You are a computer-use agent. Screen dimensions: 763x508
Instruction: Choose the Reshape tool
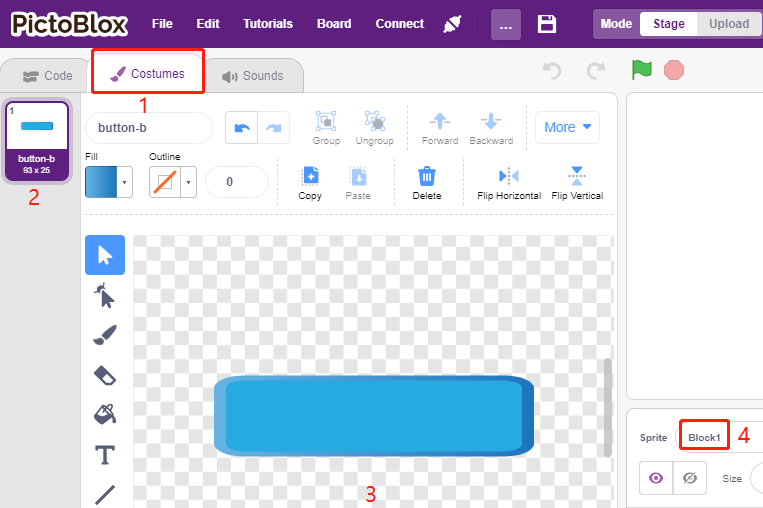coord(105,295)
